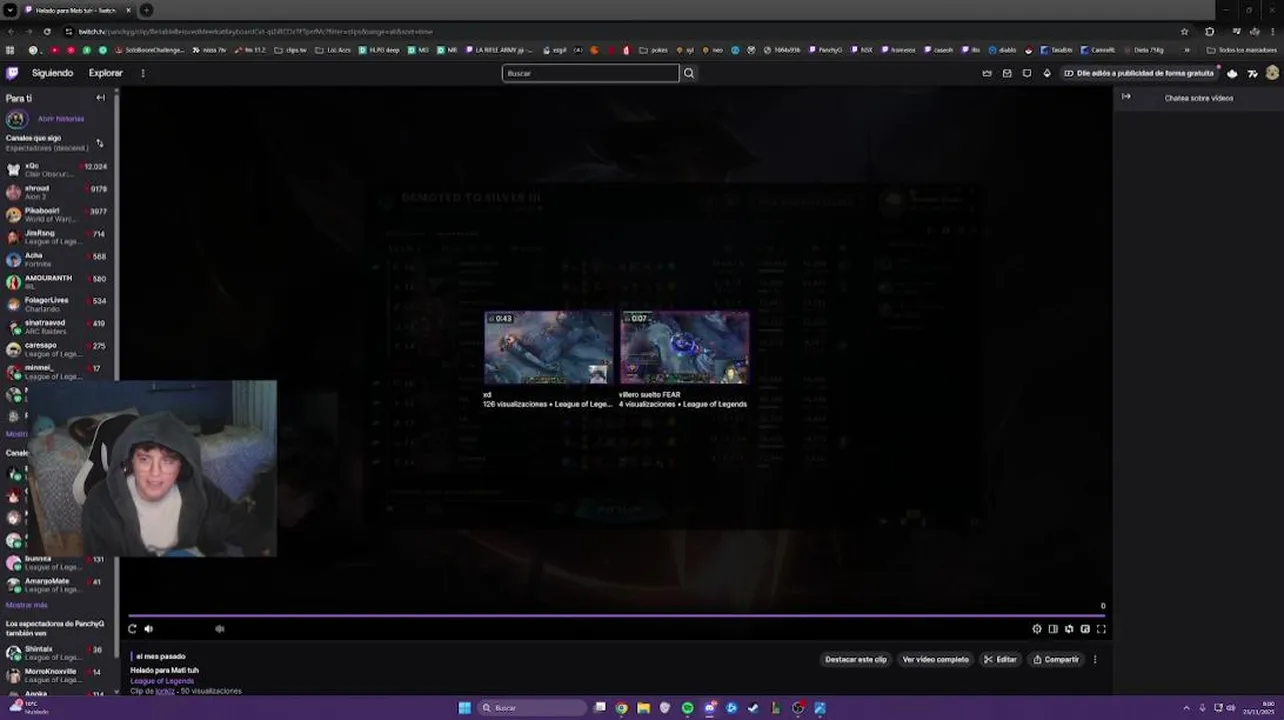
Task: Seek on the purple clip progress bar
Action: coord(616,615)
